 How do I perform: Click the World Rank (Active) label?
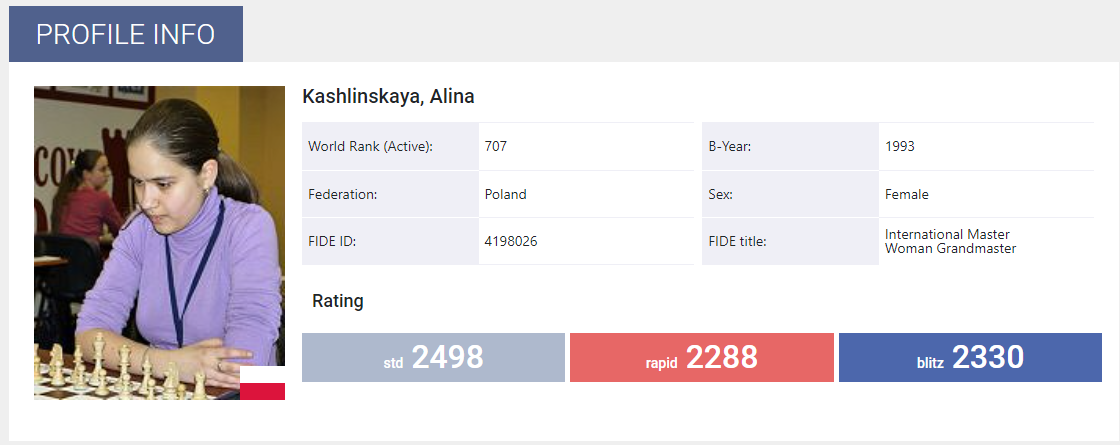click(371, 146)
